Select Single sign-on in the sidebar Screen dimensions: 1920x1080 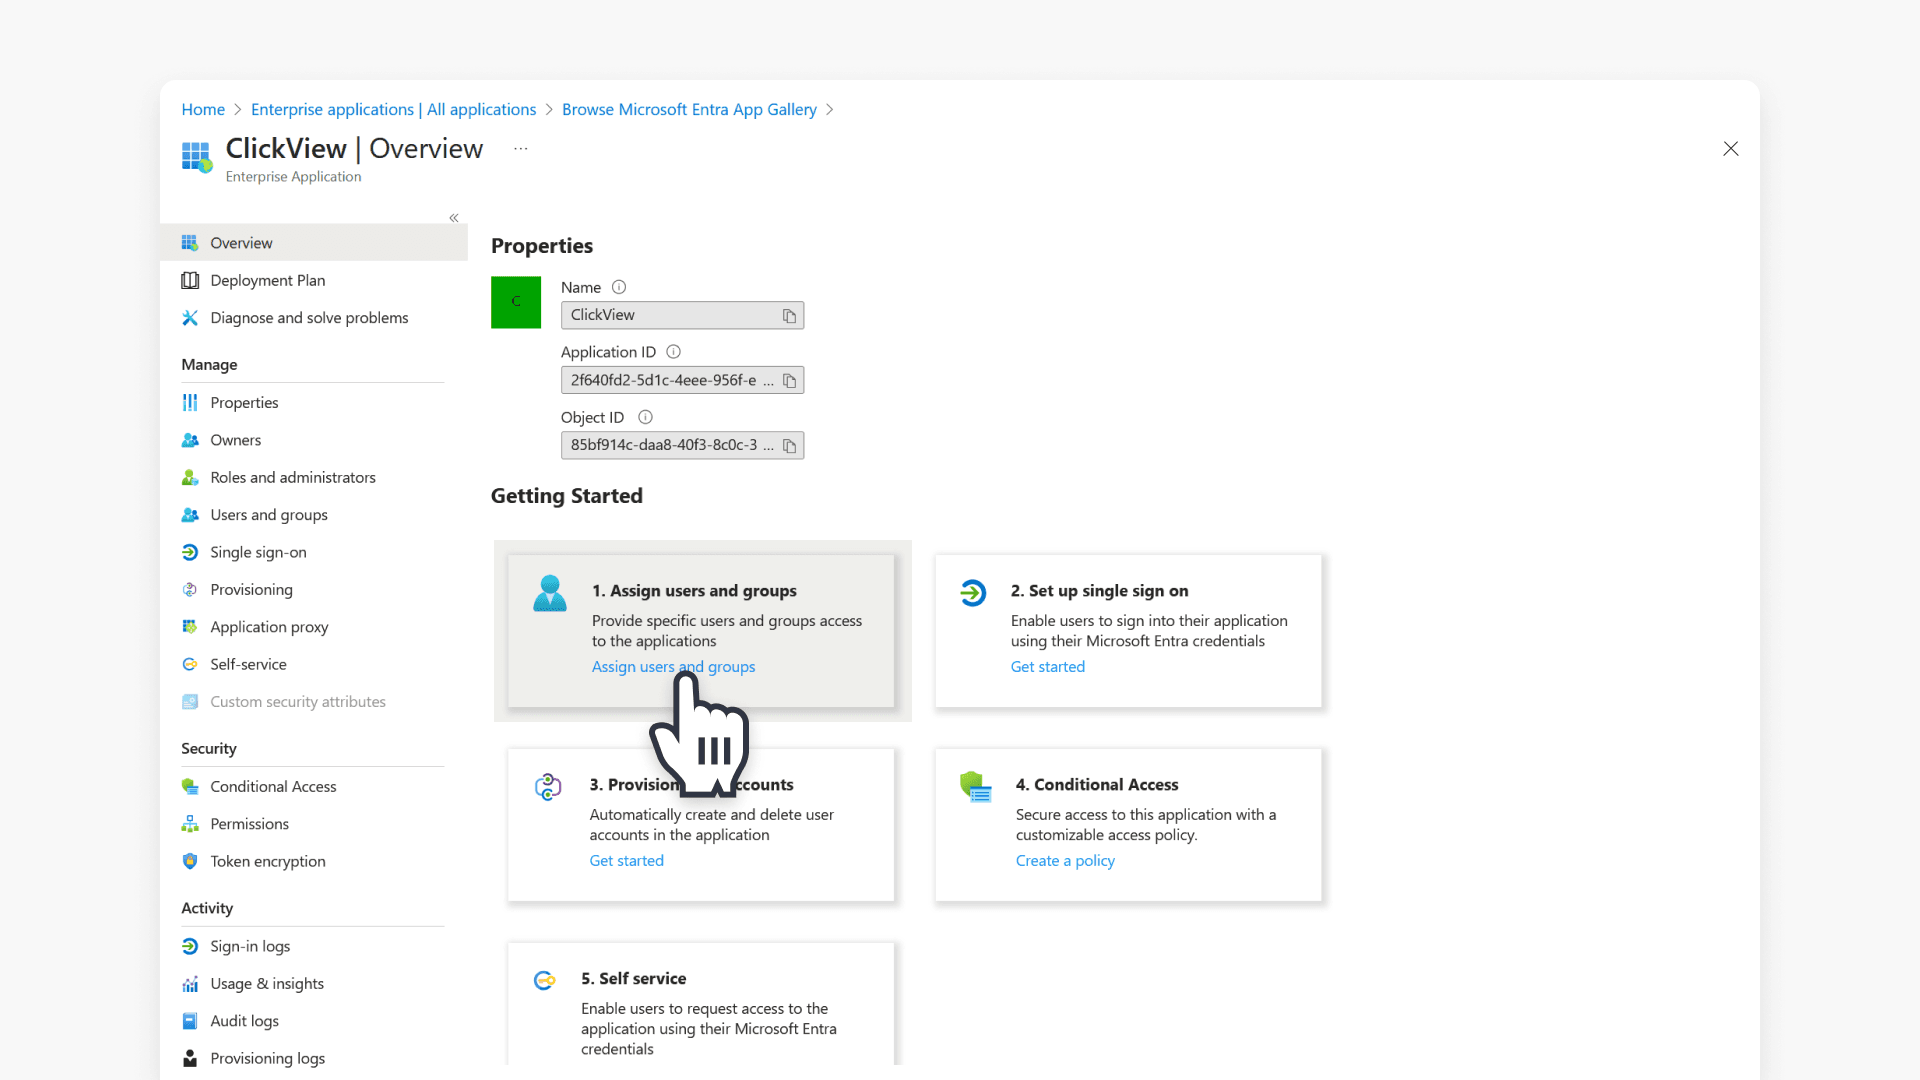tap(258, 552)
